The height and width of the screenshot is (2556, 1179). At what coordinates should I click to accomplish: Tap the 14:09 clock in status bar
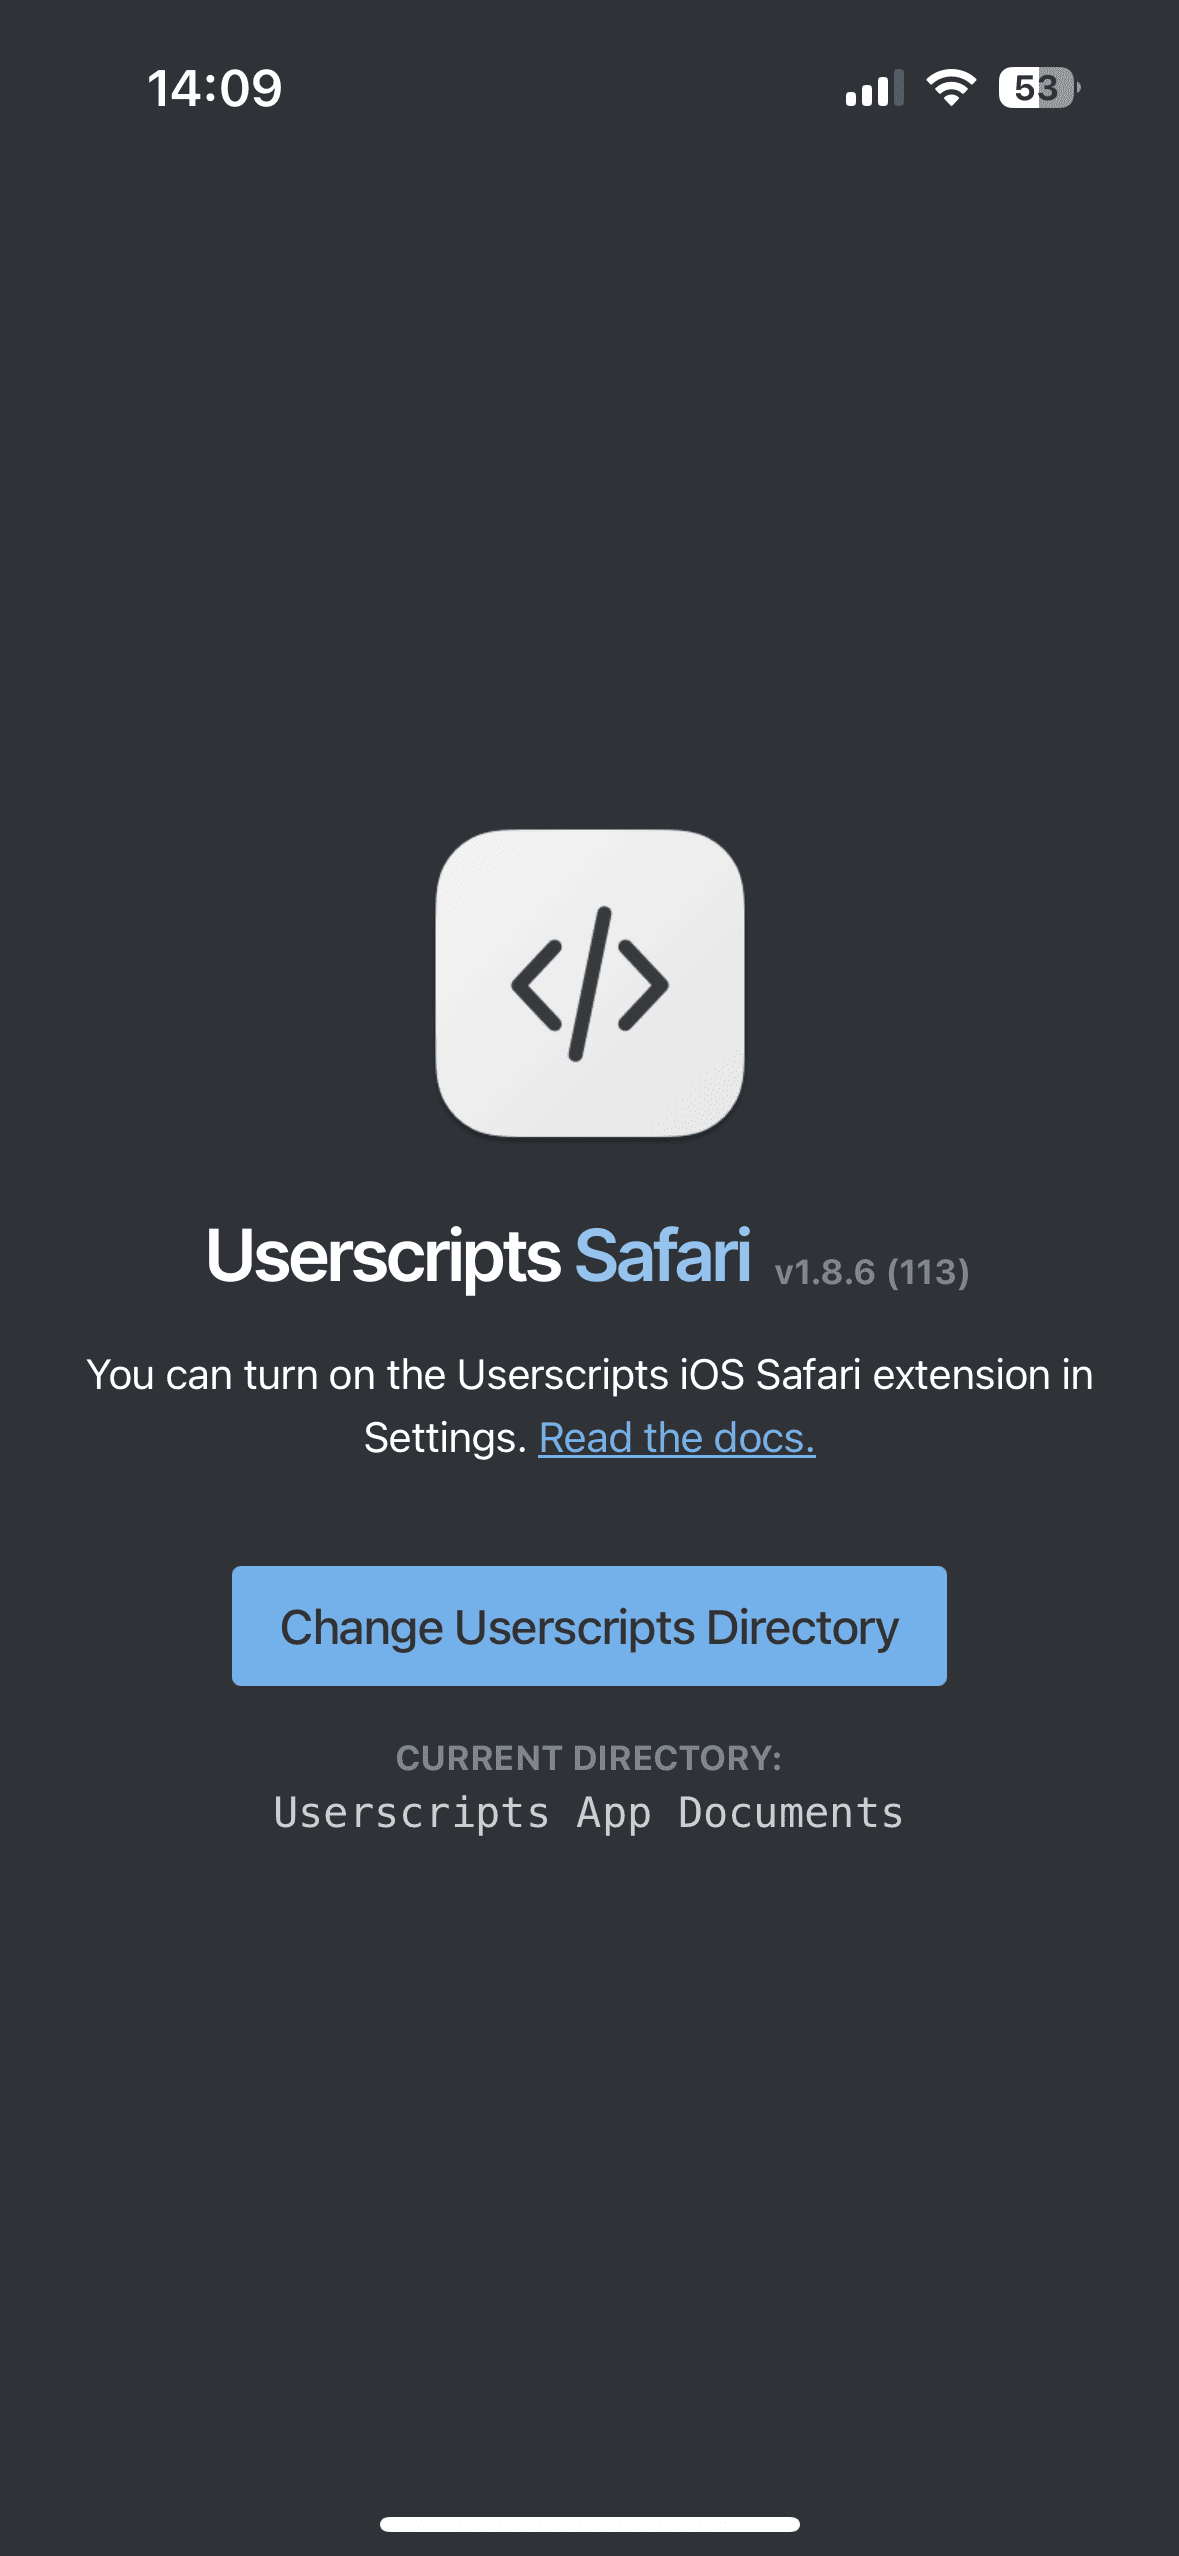click(x=215, y=89)
